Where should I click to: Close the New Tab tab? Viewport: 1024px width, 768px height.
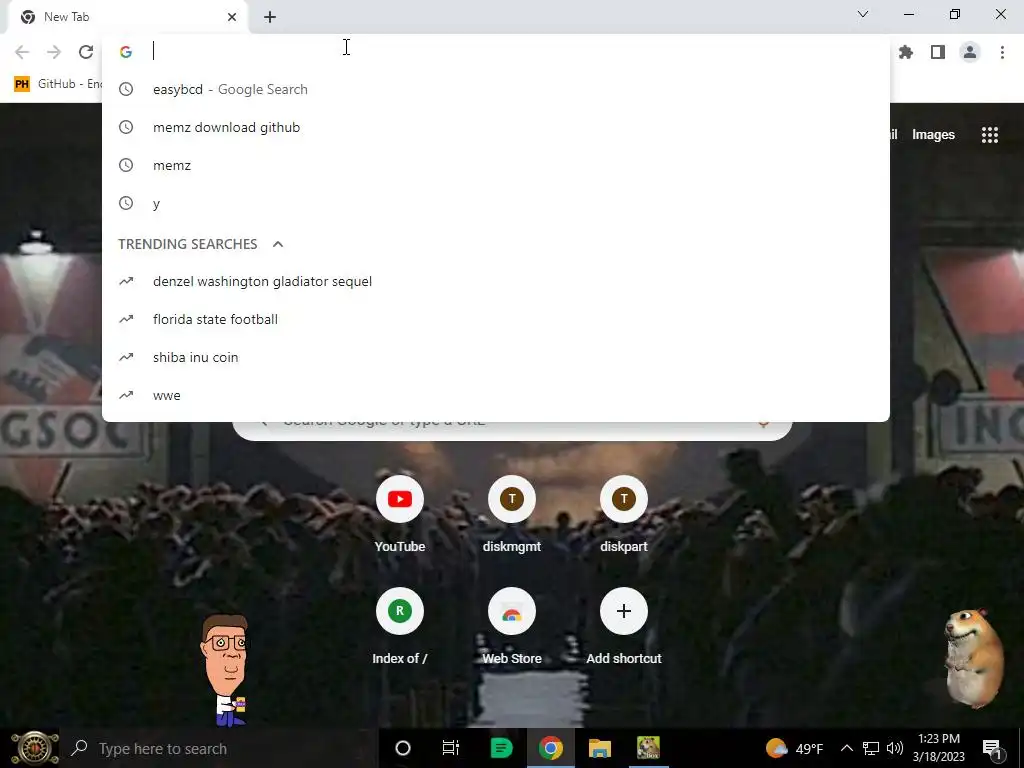click(232, 17)
